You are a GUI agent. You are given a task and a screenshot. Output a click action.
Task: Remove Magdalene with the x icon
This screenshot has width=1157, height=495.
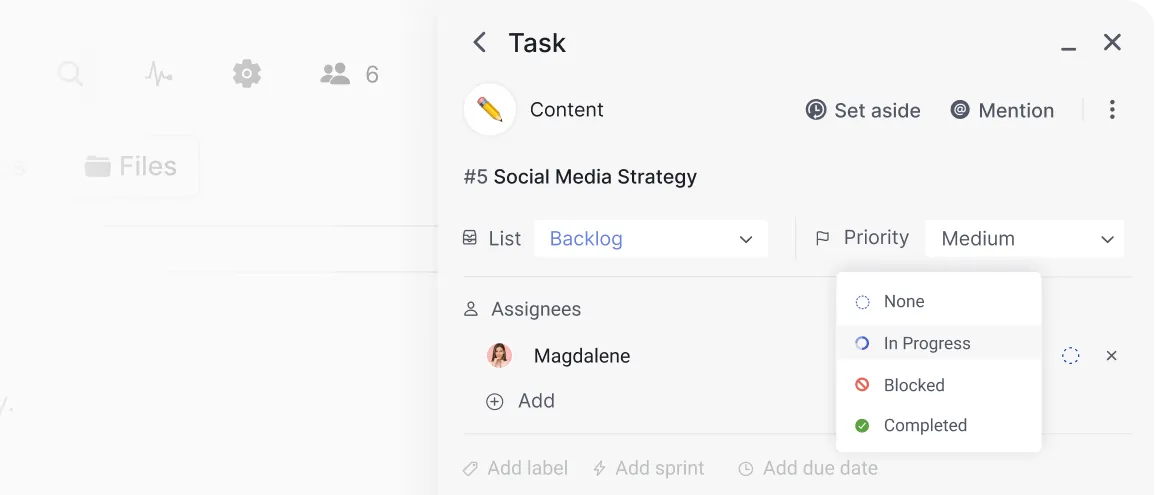1111,356
